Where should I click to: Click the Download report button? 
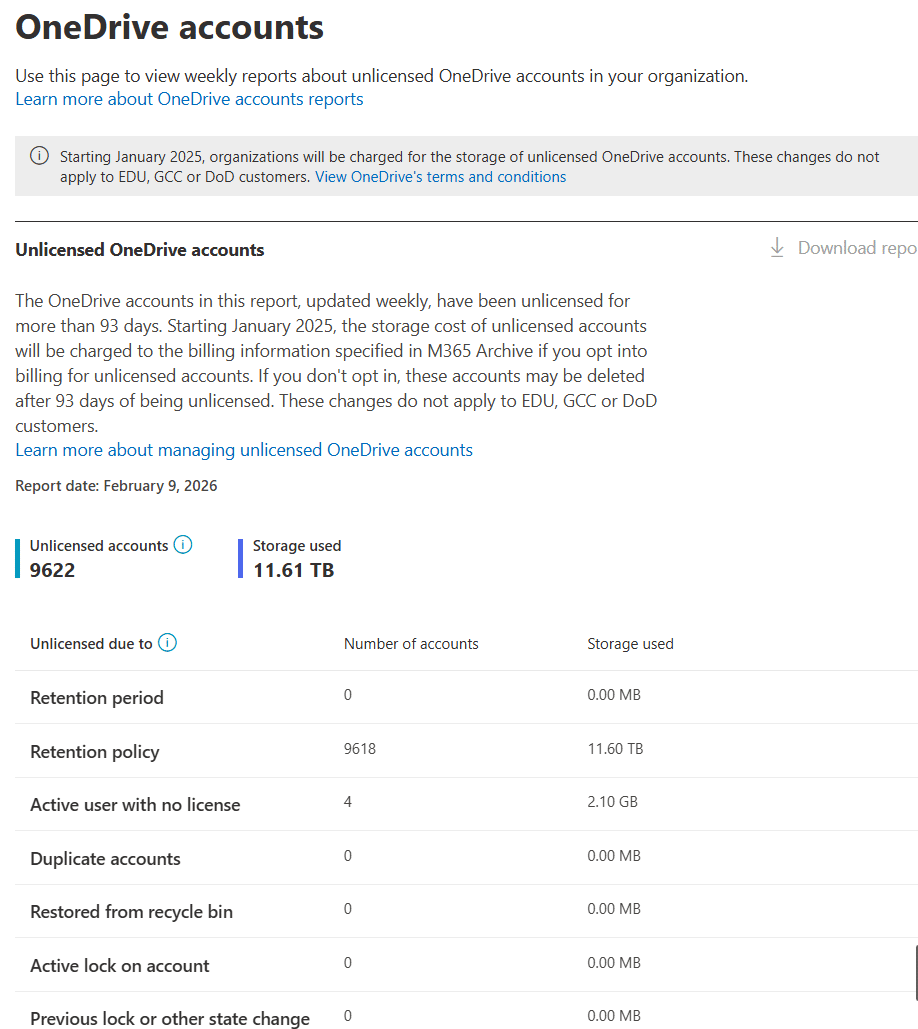(x=843, y=248)
